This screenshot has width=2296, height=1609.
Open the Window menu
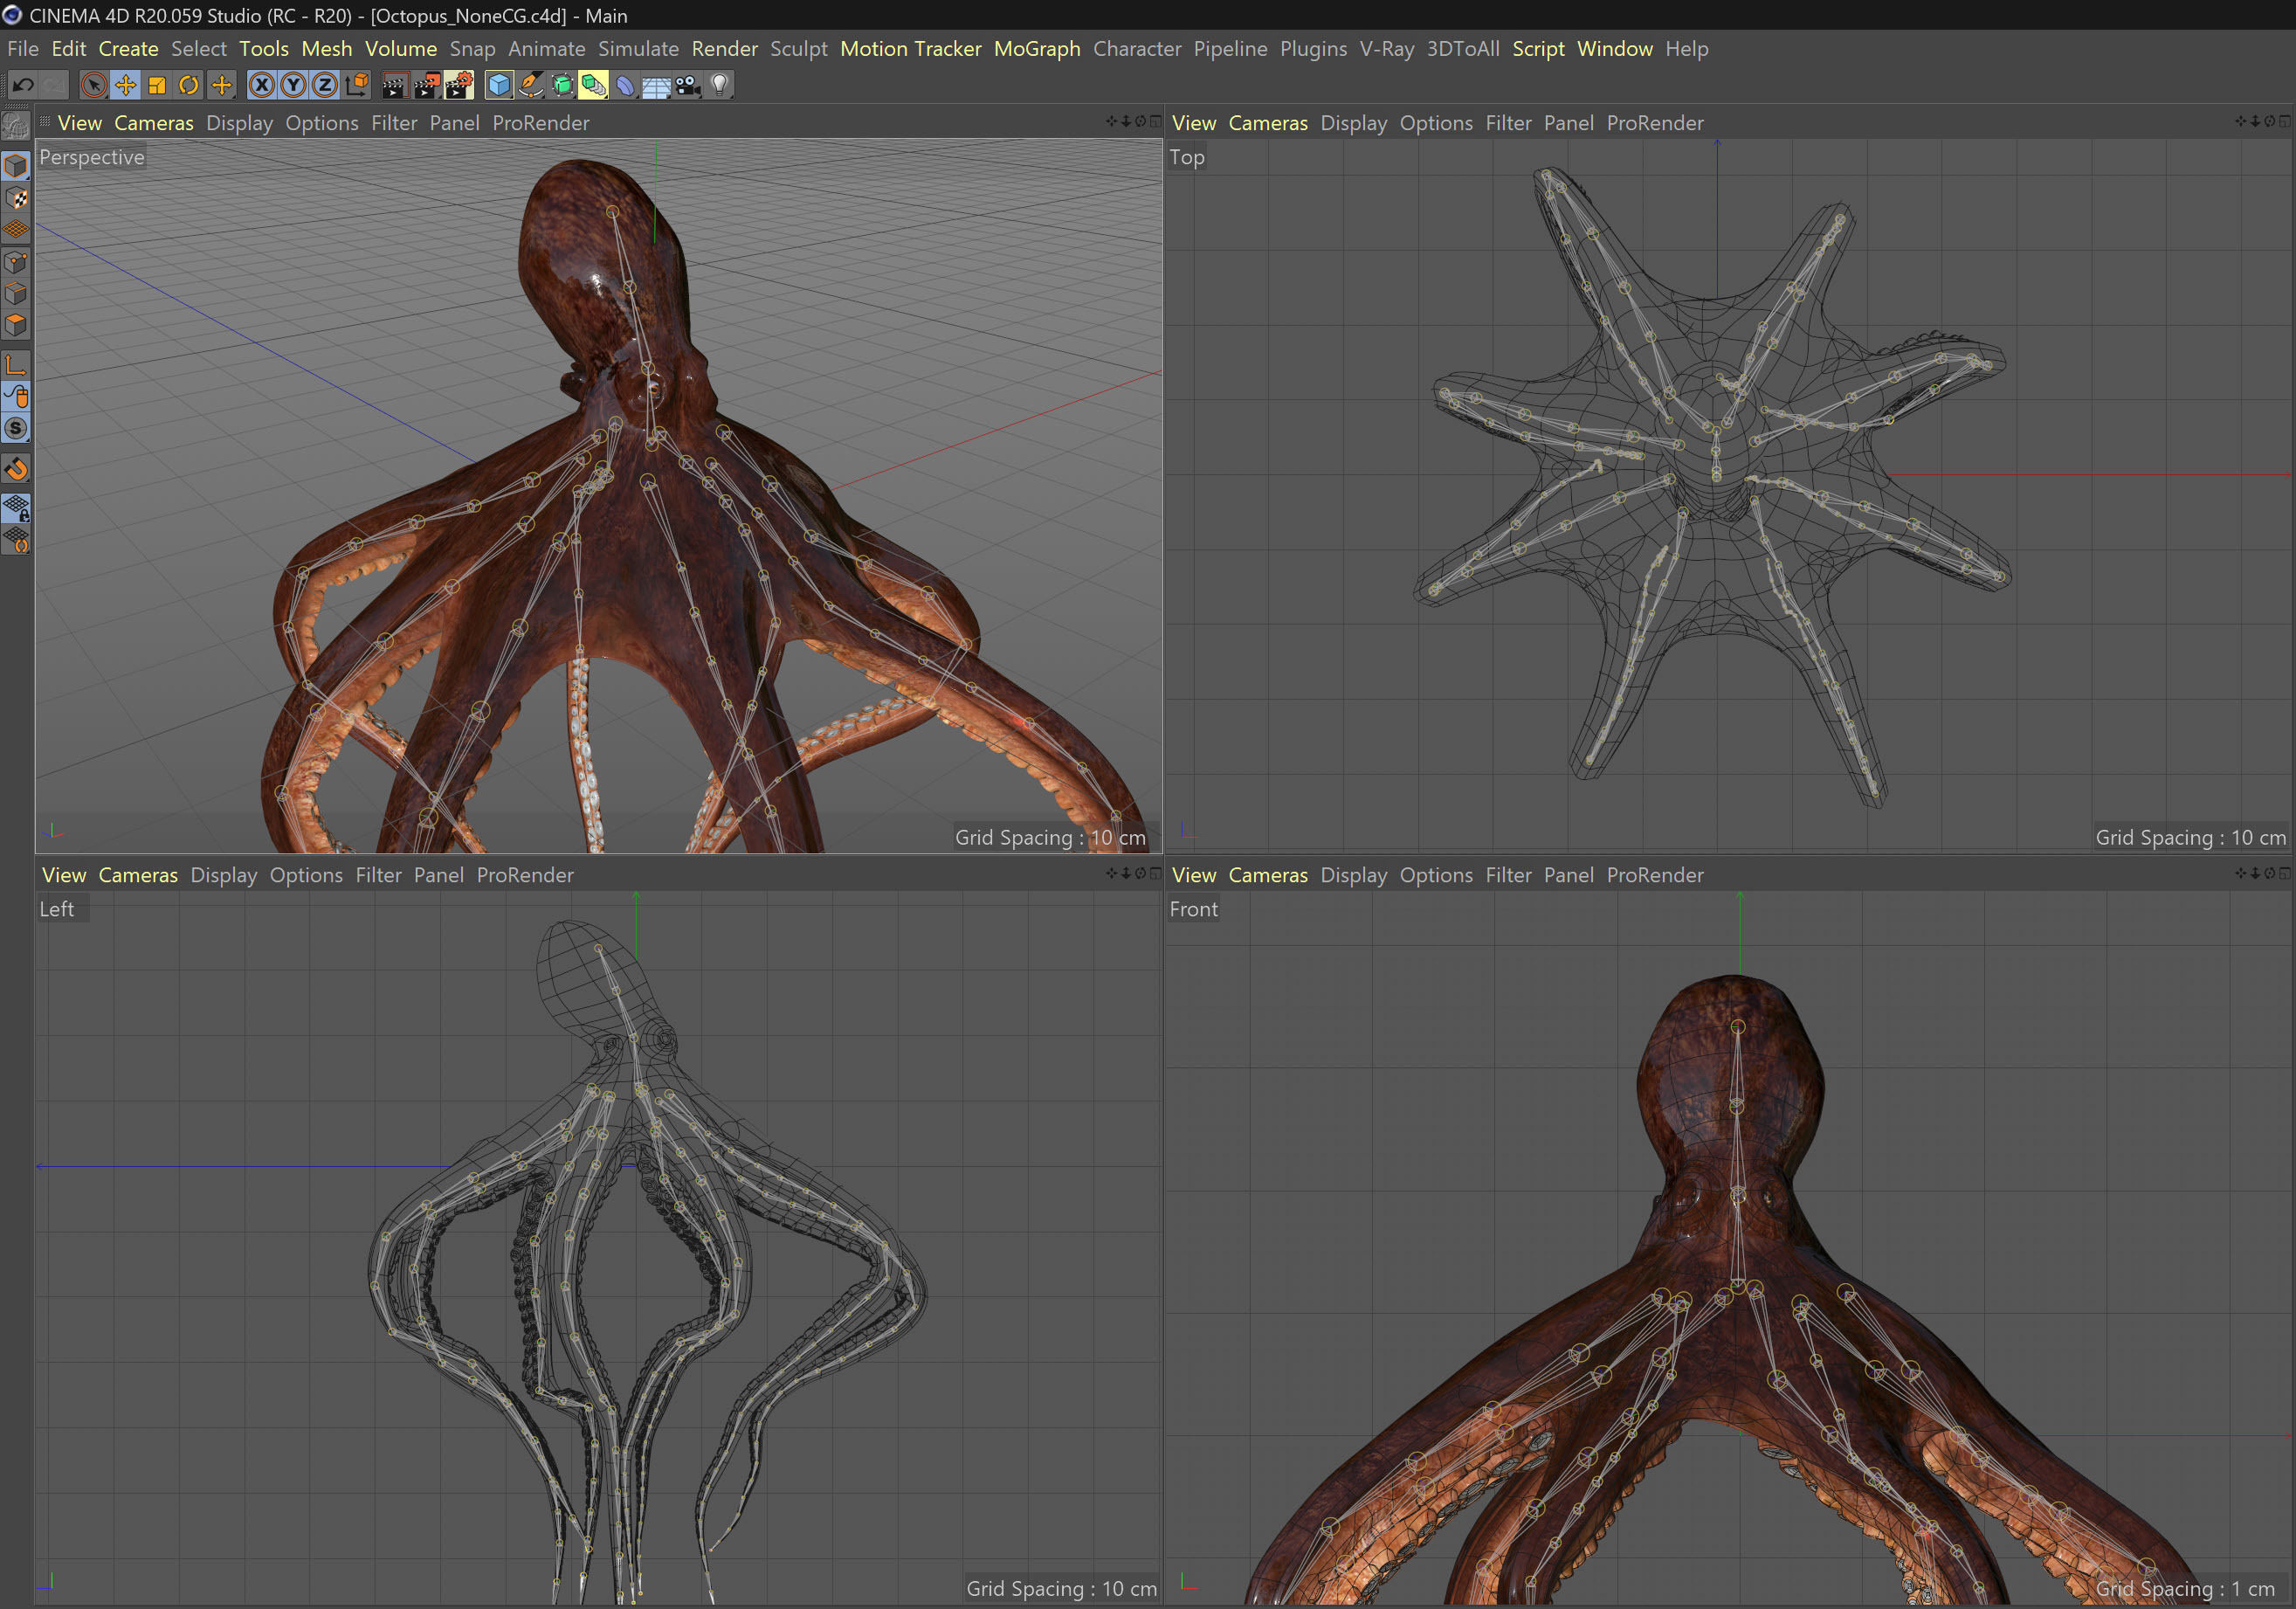pyautogui.click(x=1615, y=48)
